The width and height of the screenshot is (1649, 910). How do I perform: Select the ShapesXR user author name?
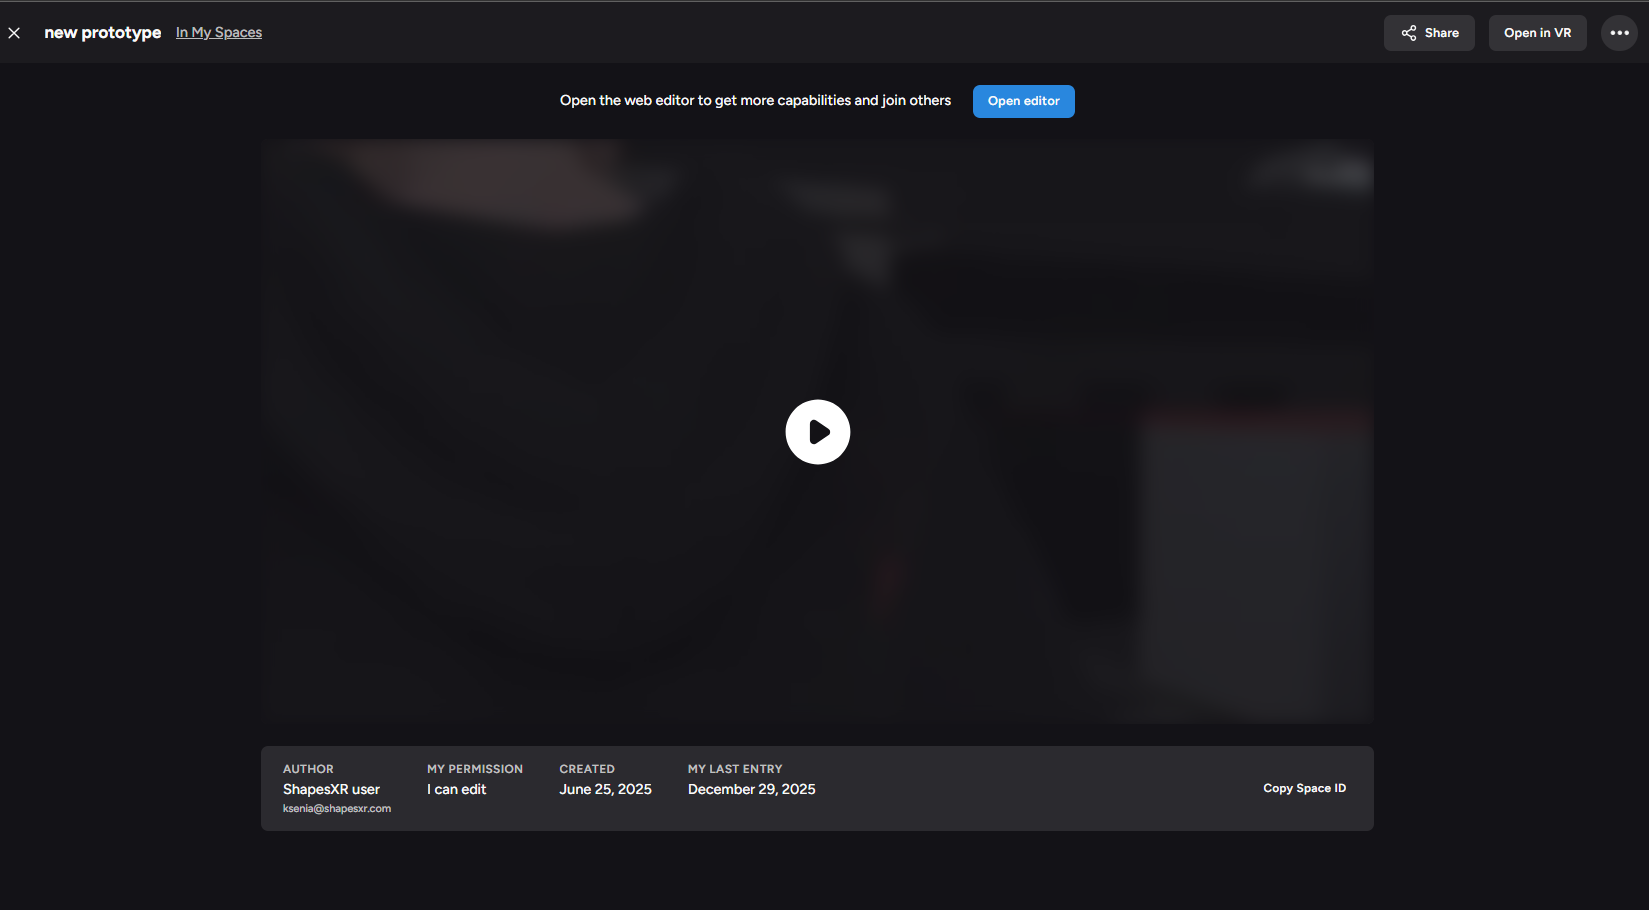click(x=331, y=789)
